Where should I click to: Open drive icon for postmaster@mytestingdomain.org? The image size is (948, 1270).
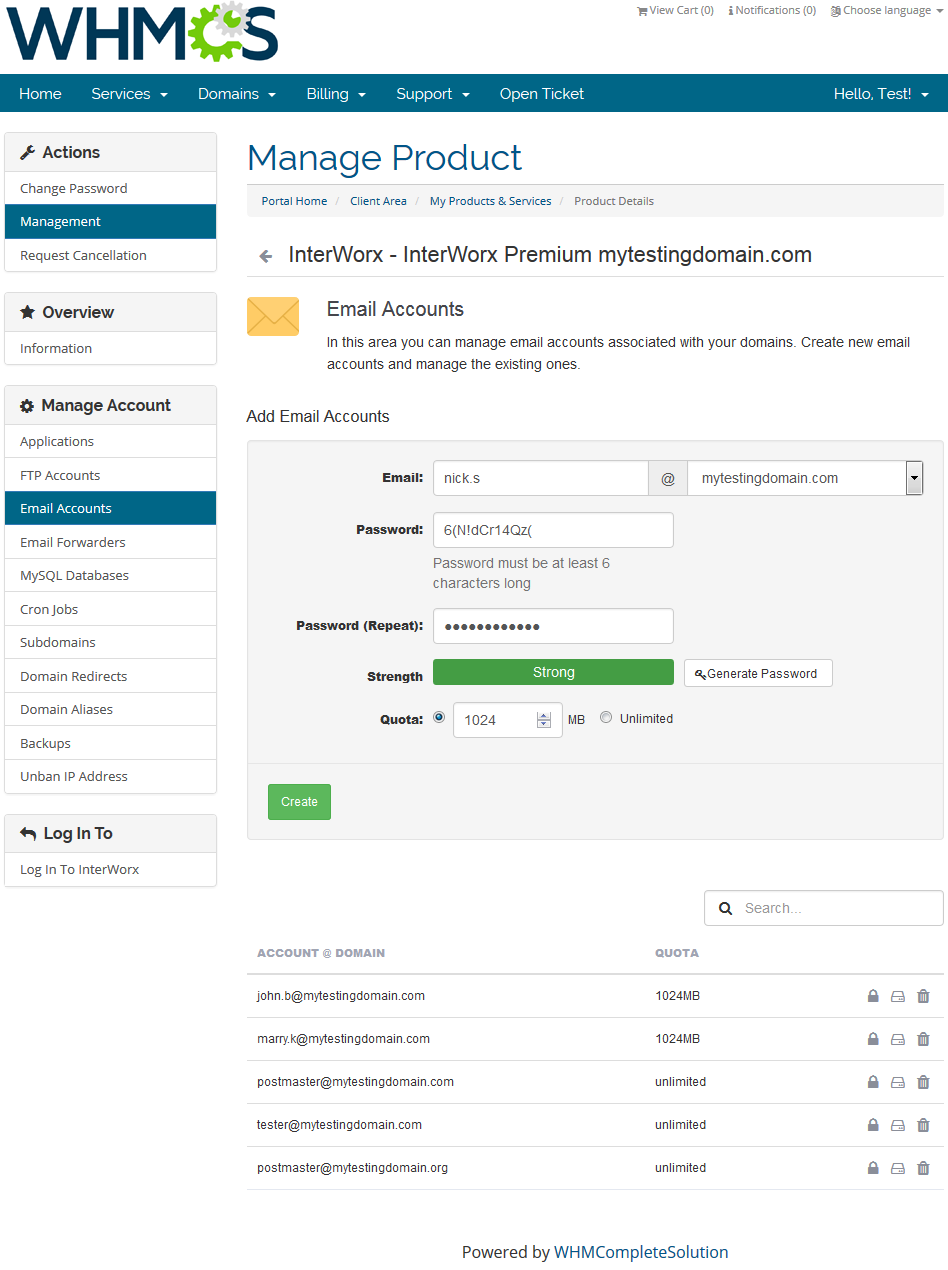tap(898, 1168)
